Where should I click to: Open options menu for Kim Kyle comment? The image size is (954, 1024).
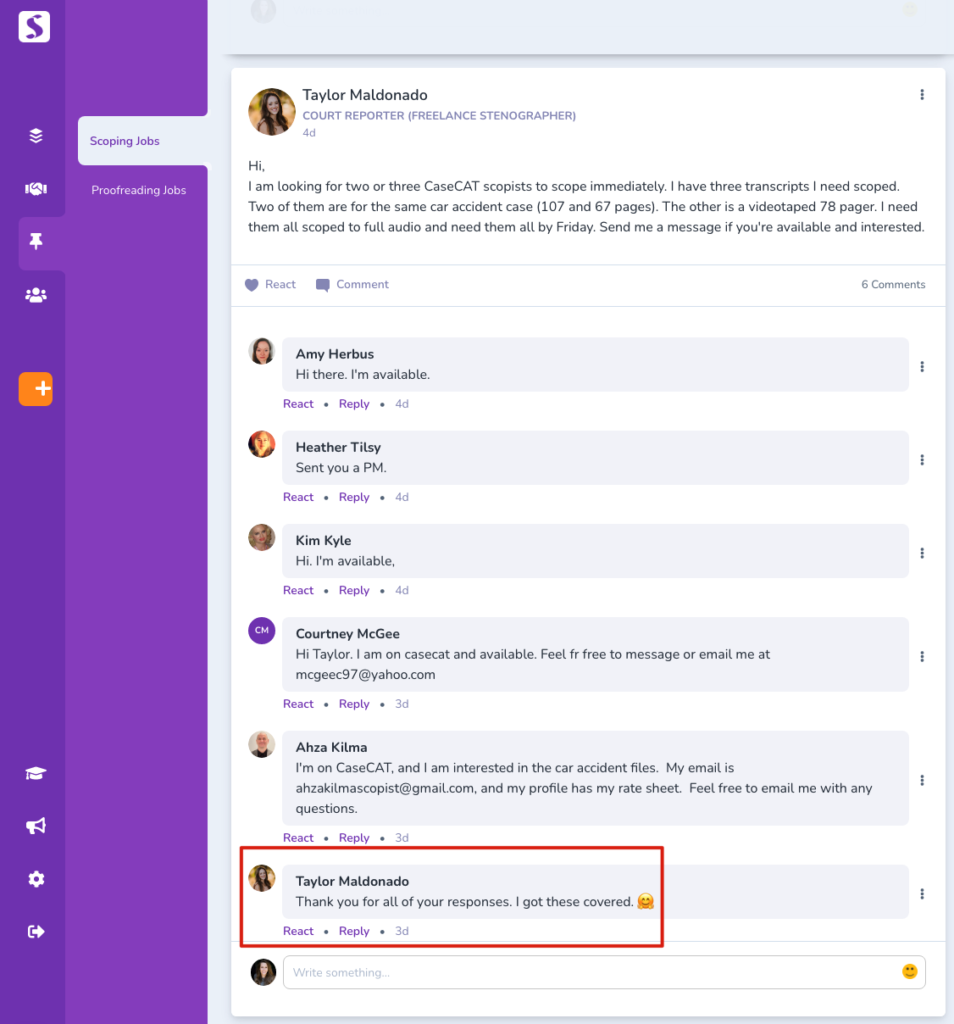tap(922, 553)
